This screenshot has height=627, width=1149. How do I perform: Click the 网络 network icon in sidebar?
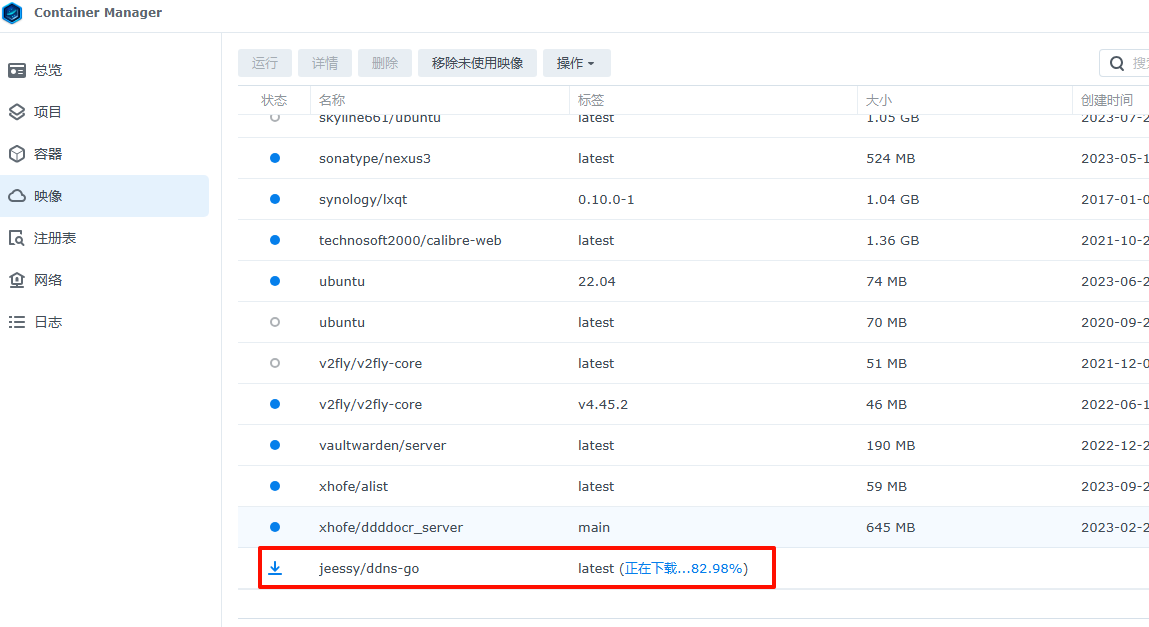click(17, 280)
